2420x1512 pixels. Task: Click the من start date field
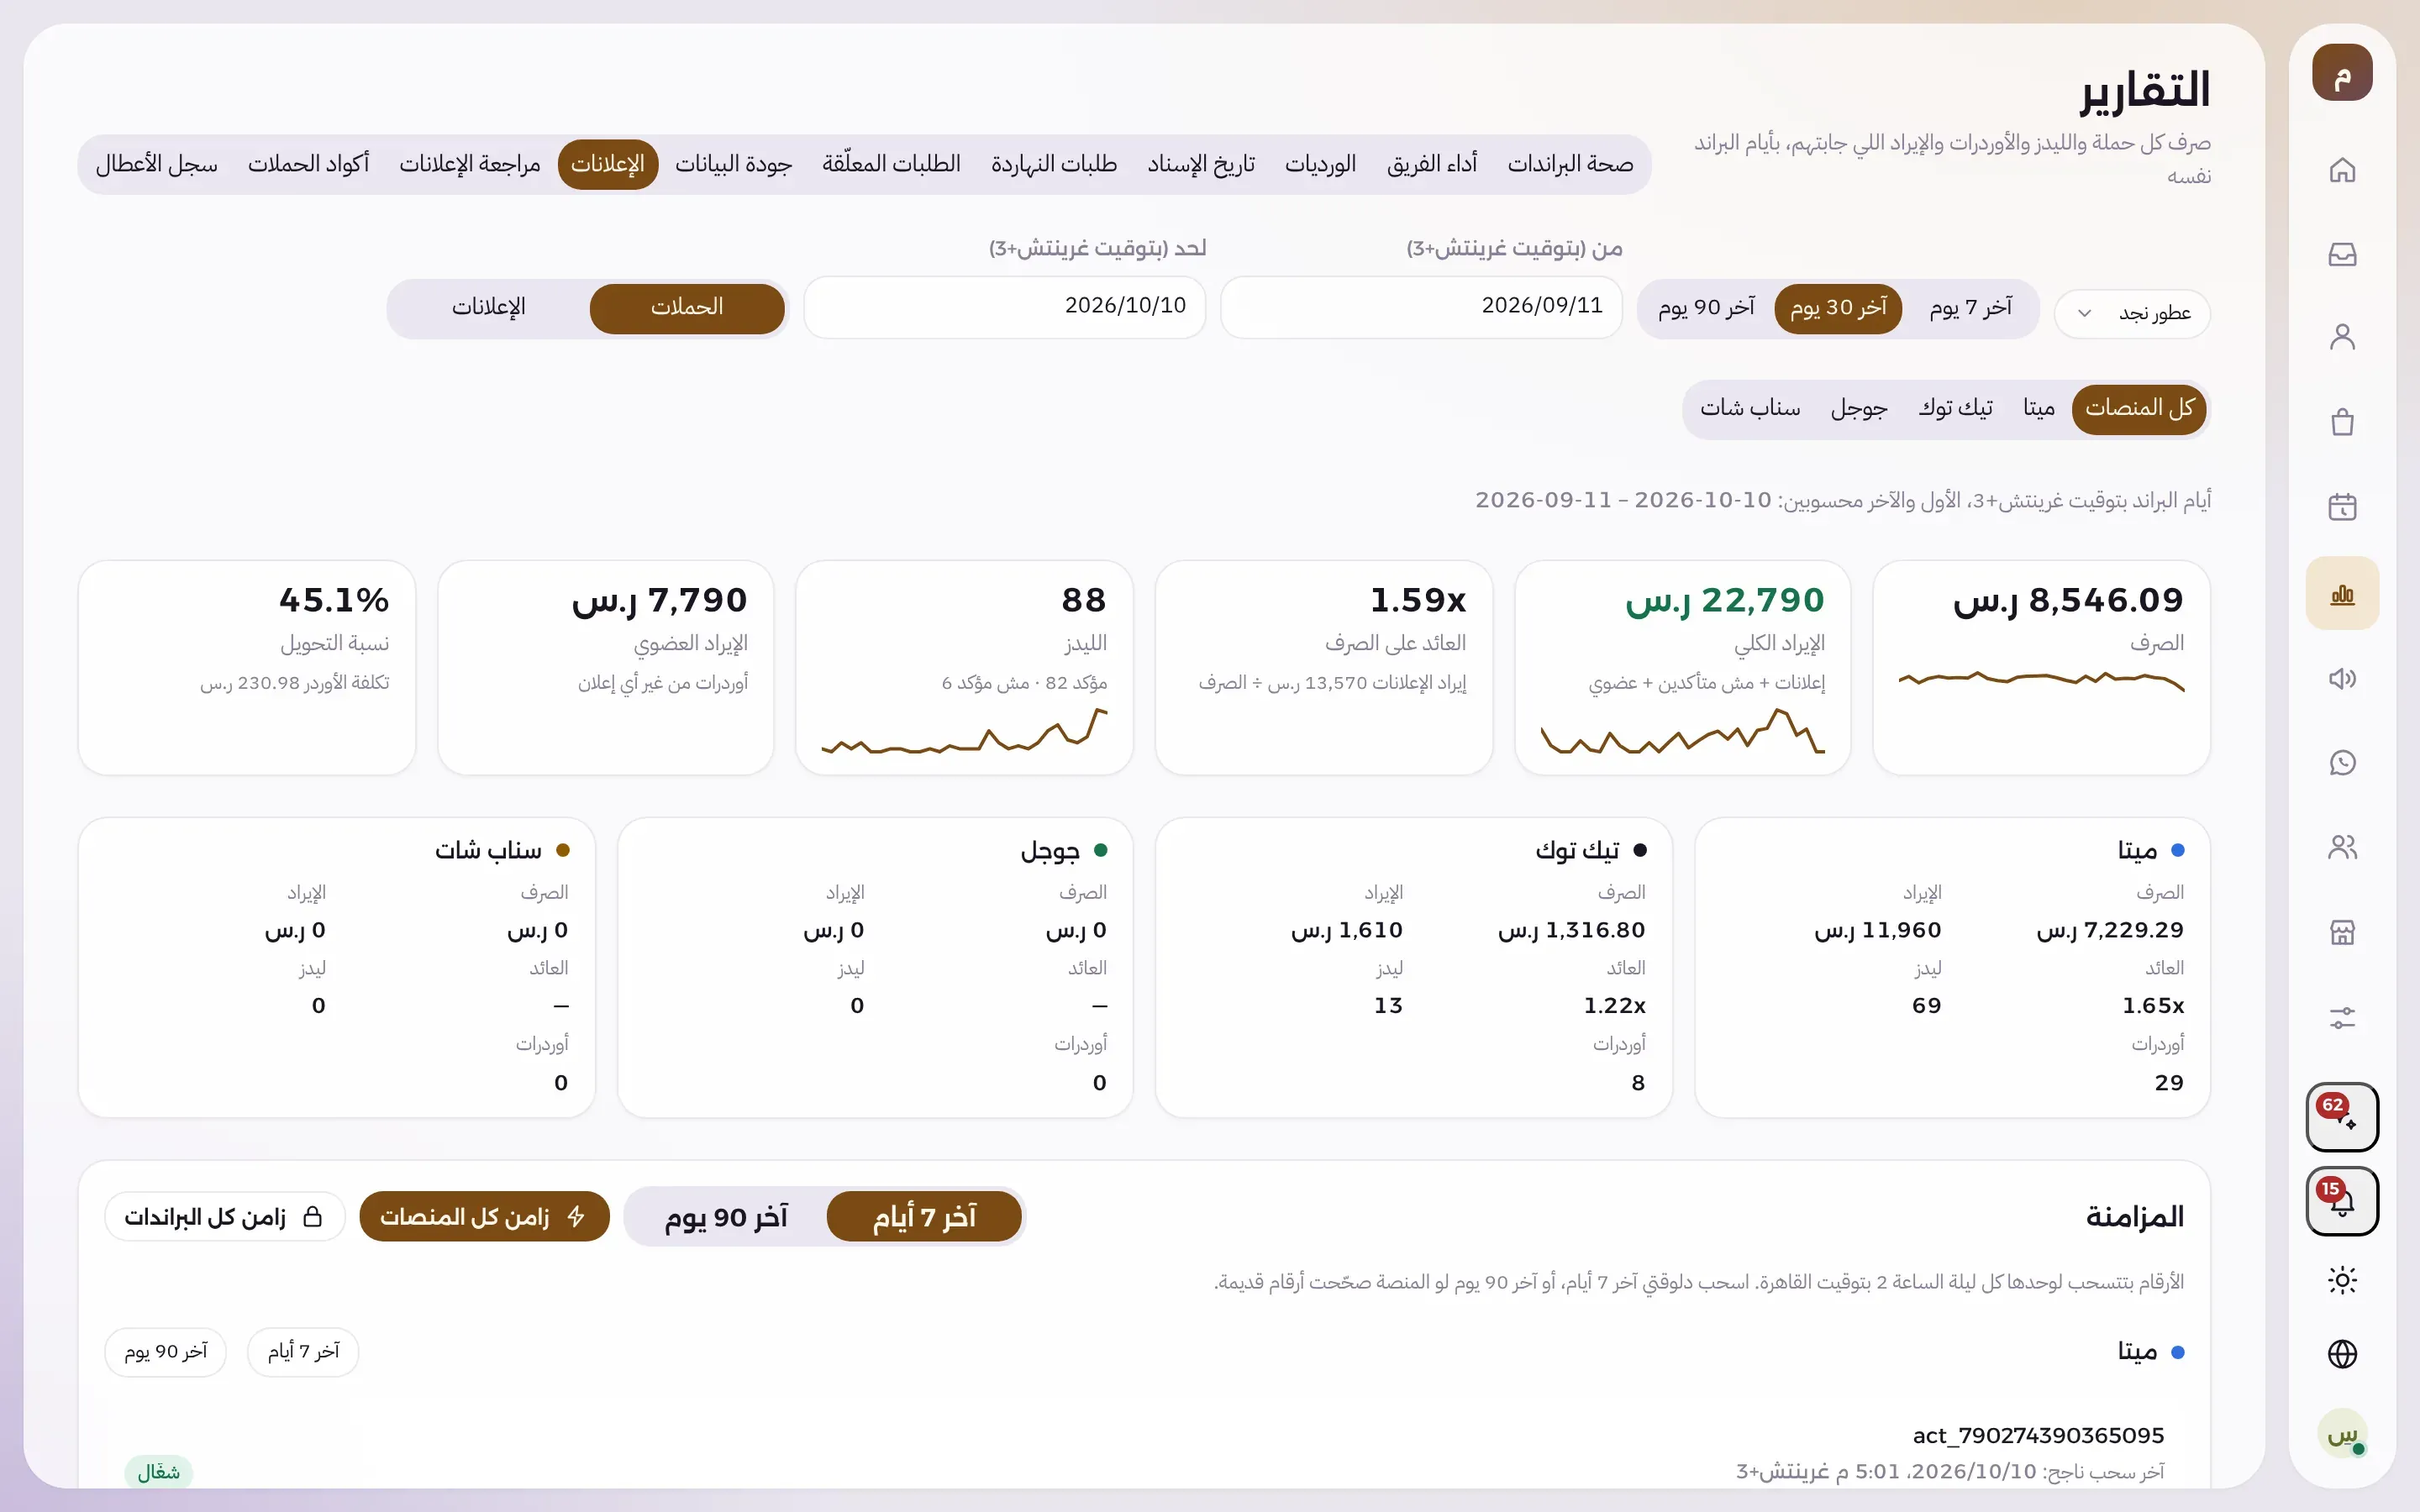tap(1420, 307)
